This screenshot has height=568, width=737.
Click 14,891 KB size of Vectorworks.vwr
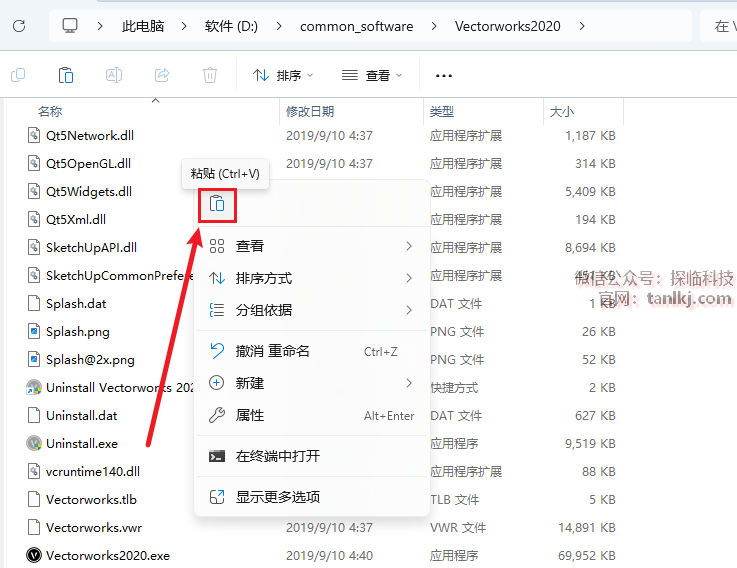pyautogui.click(x=587, y=528)
